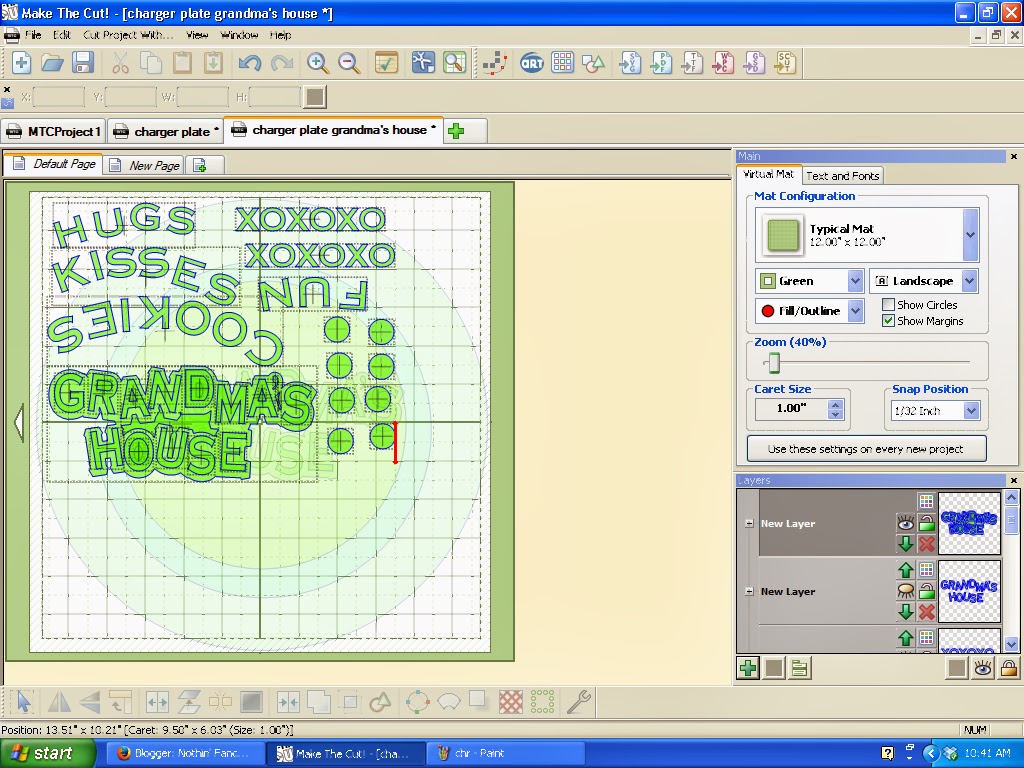Open the Green mat color dropdown
The height and width of the screenshot is (768, 1024).
[x=855, y=281]
